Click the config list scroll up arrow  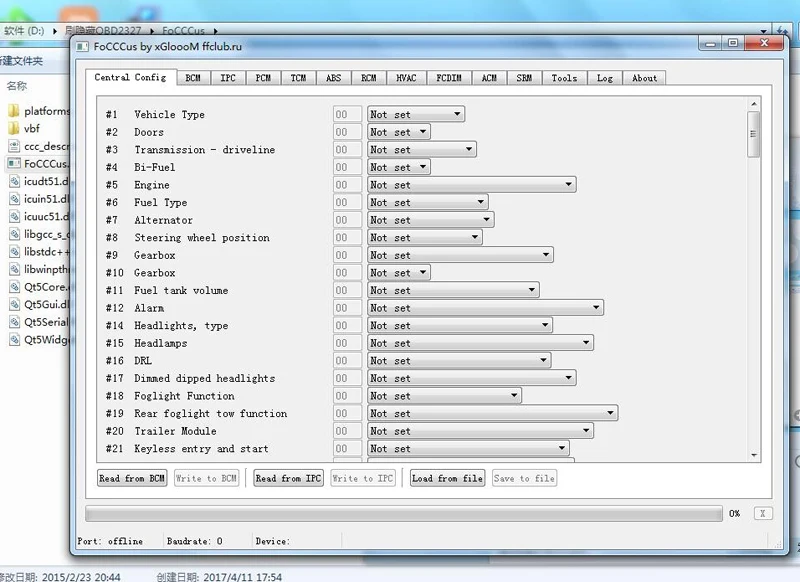point(754,104)
